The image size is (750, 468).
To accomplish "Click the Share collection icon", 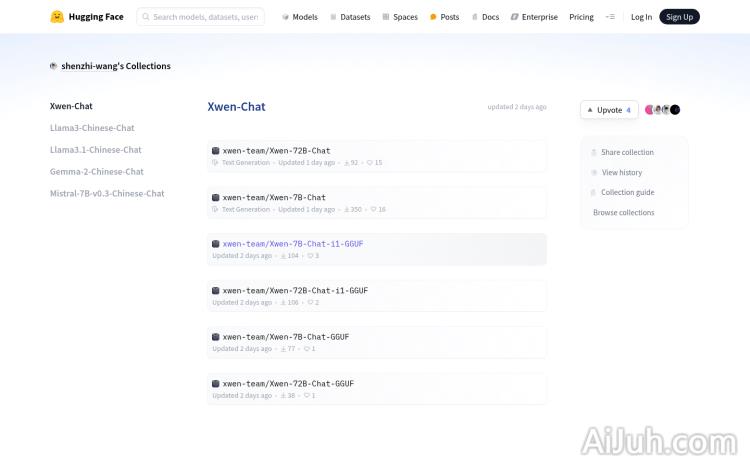I will pos(594,152).
